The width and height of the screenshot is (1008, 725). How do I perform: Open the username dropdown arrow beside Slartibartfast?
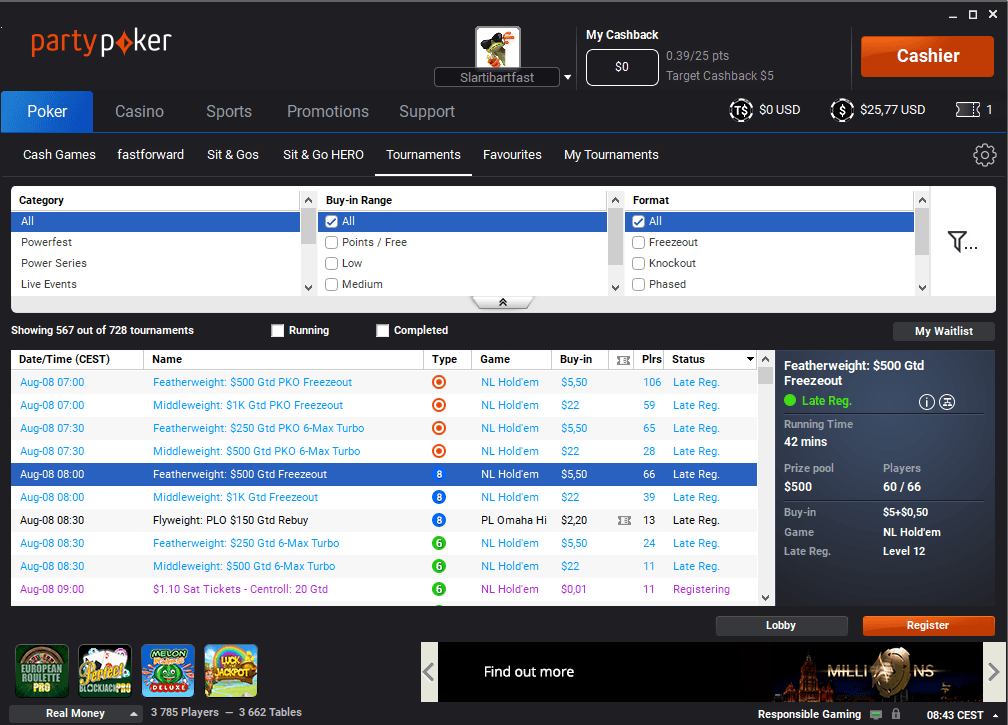pos(568,77)
